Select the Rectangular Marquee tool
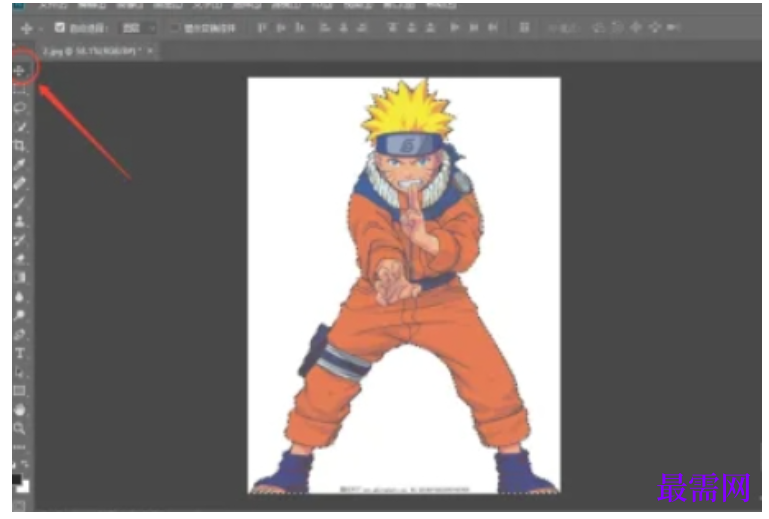Screen dimensions: 769x519 coord(19,90)
